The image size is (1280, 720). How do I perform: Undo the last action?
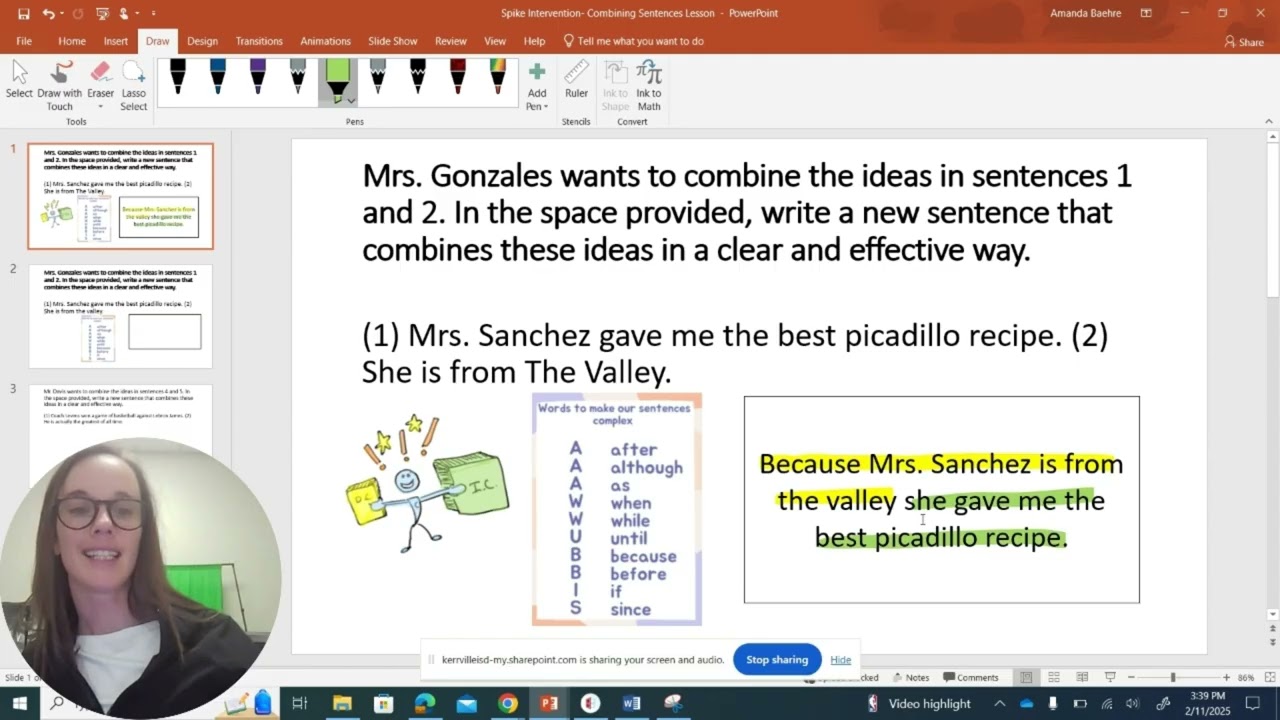coord(47,13)
